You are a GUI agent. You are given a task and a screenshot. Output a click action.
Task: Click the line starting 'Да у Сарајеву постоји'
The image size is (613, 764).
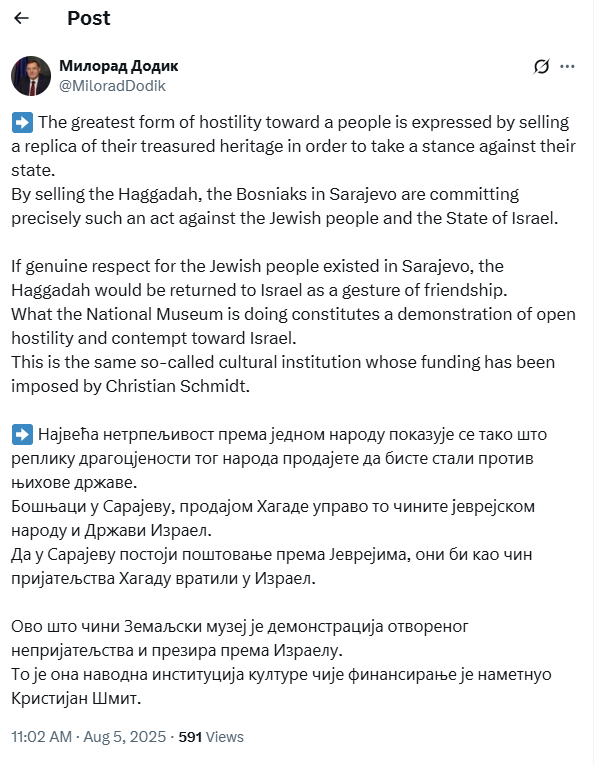(x=271, y=554)
